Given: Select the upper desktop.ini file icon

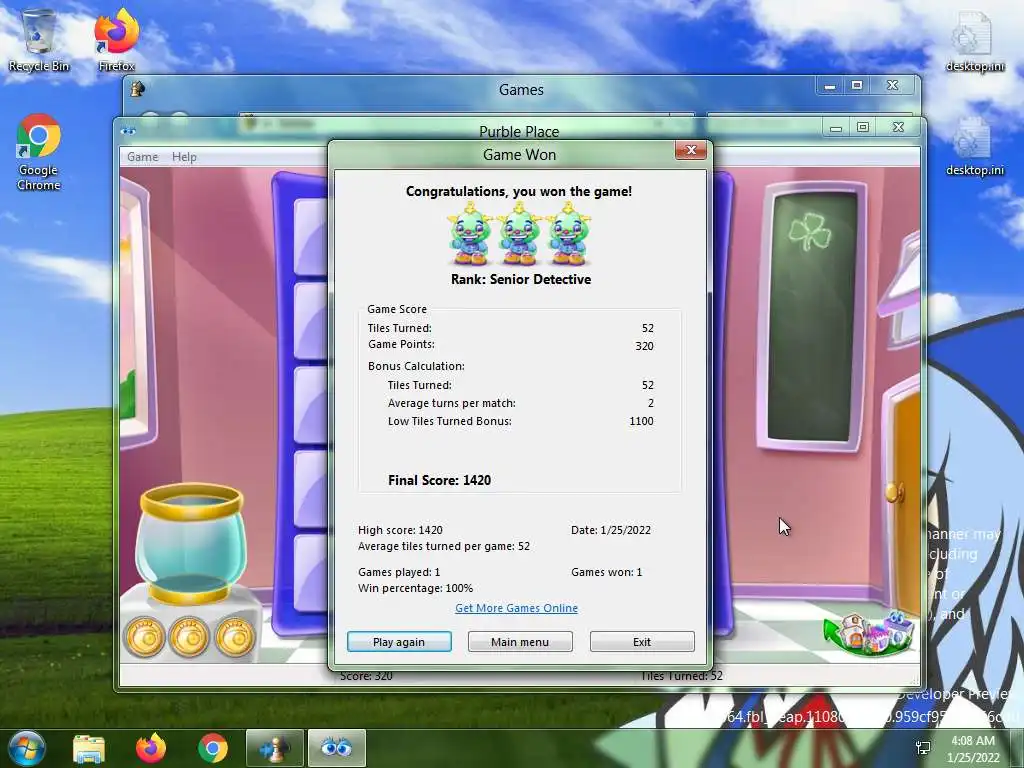Looking at the screenshot, I should click(974, 42).
